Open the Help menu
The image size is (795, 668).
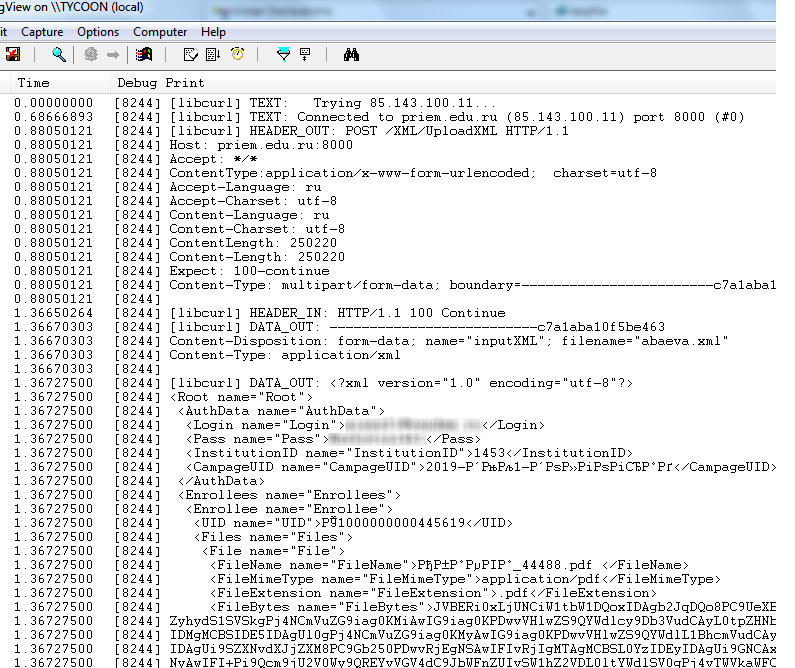pyautogui.click(x=213, y=32)
